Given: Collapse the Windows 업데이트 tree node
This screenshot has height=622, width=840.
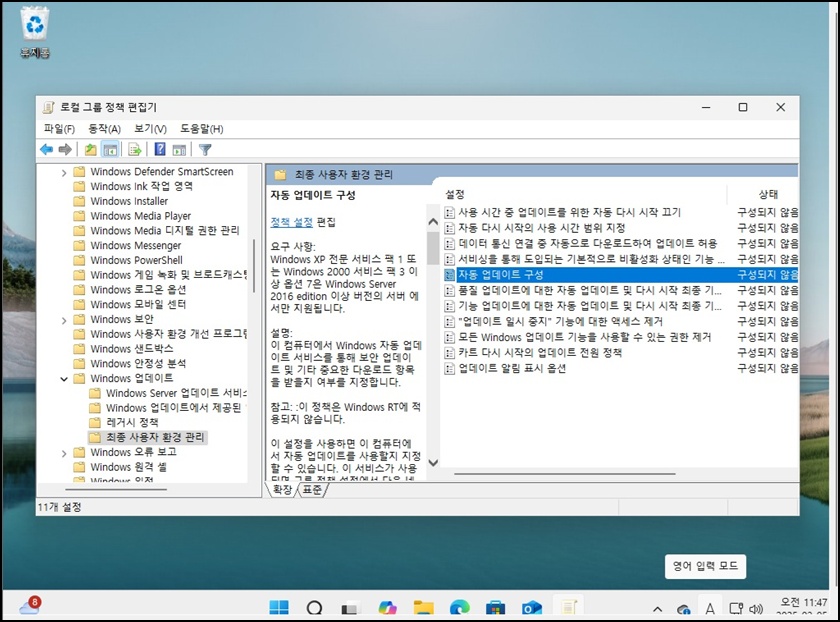Looking at the screenshot, I should coord(64,379).
